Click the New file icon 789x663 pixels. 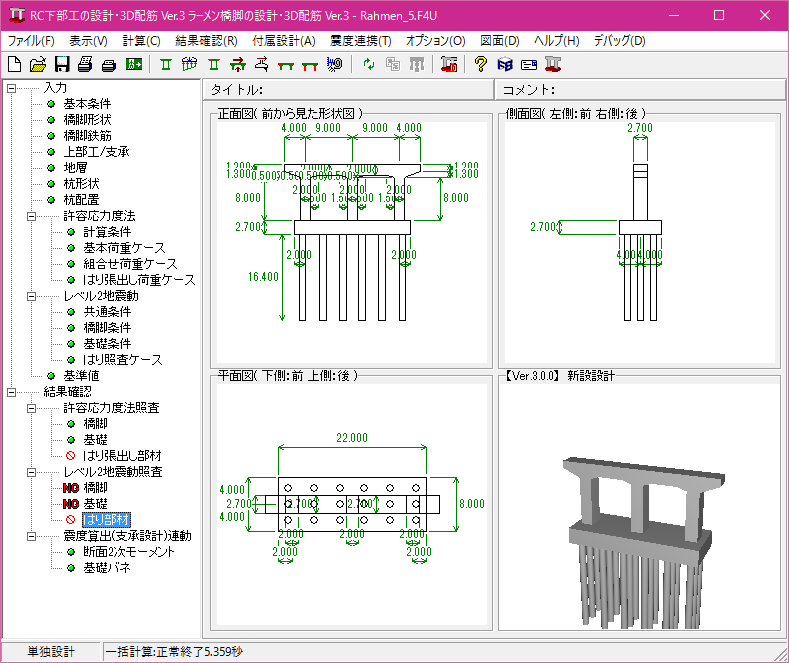(x=14, y=65)
